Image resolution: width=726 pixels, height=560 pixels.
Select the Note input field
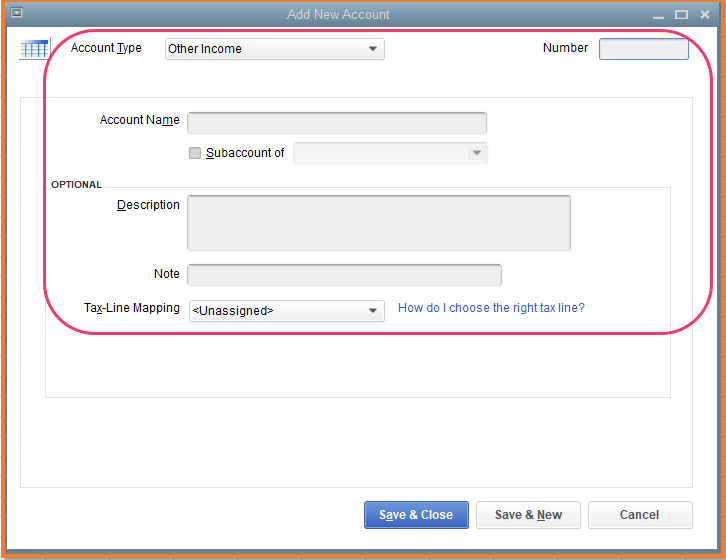(344, 275)
